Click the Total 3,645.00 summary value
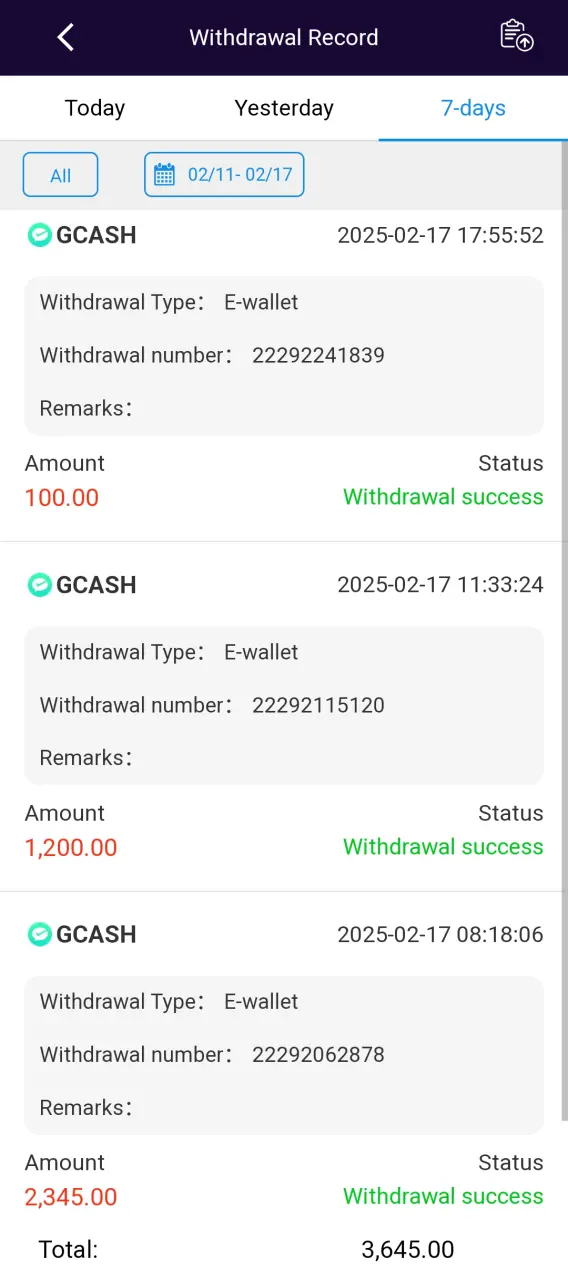The width and height of the screenshot is (568, 1280). tap(408, 1249)
